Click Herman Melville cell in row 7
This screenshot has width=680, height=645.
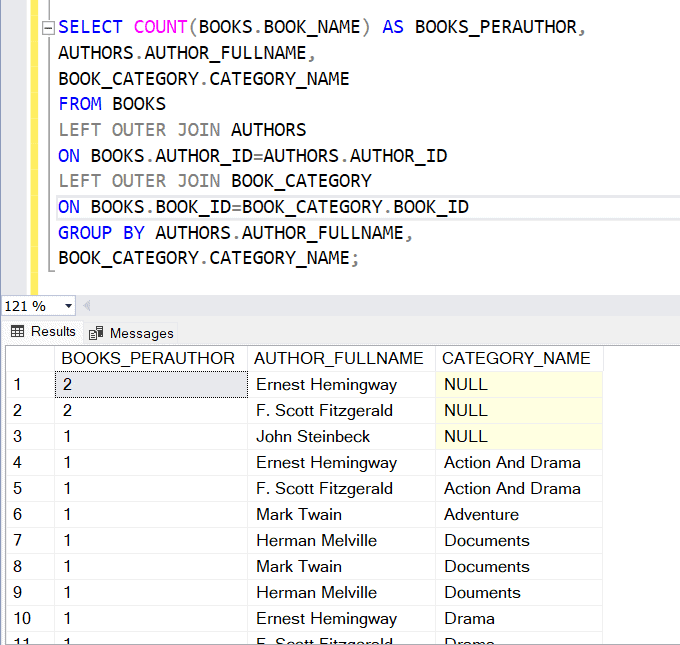tap(341, 540)
